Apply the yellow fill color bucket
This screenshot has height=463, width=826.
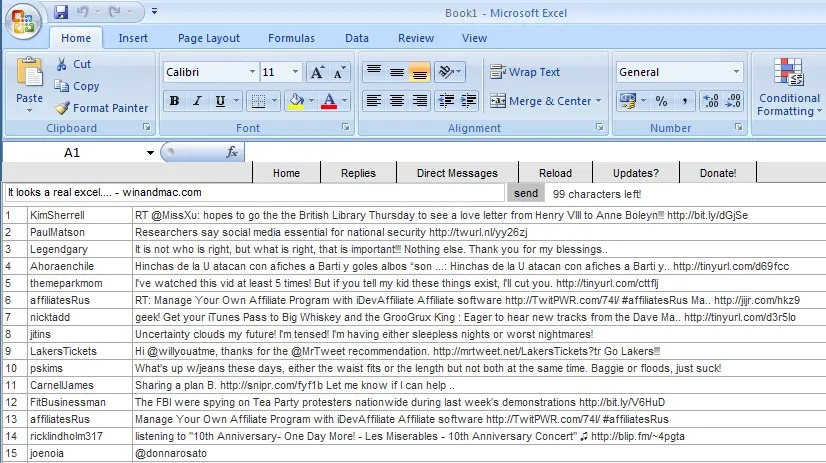coord(297,101)
